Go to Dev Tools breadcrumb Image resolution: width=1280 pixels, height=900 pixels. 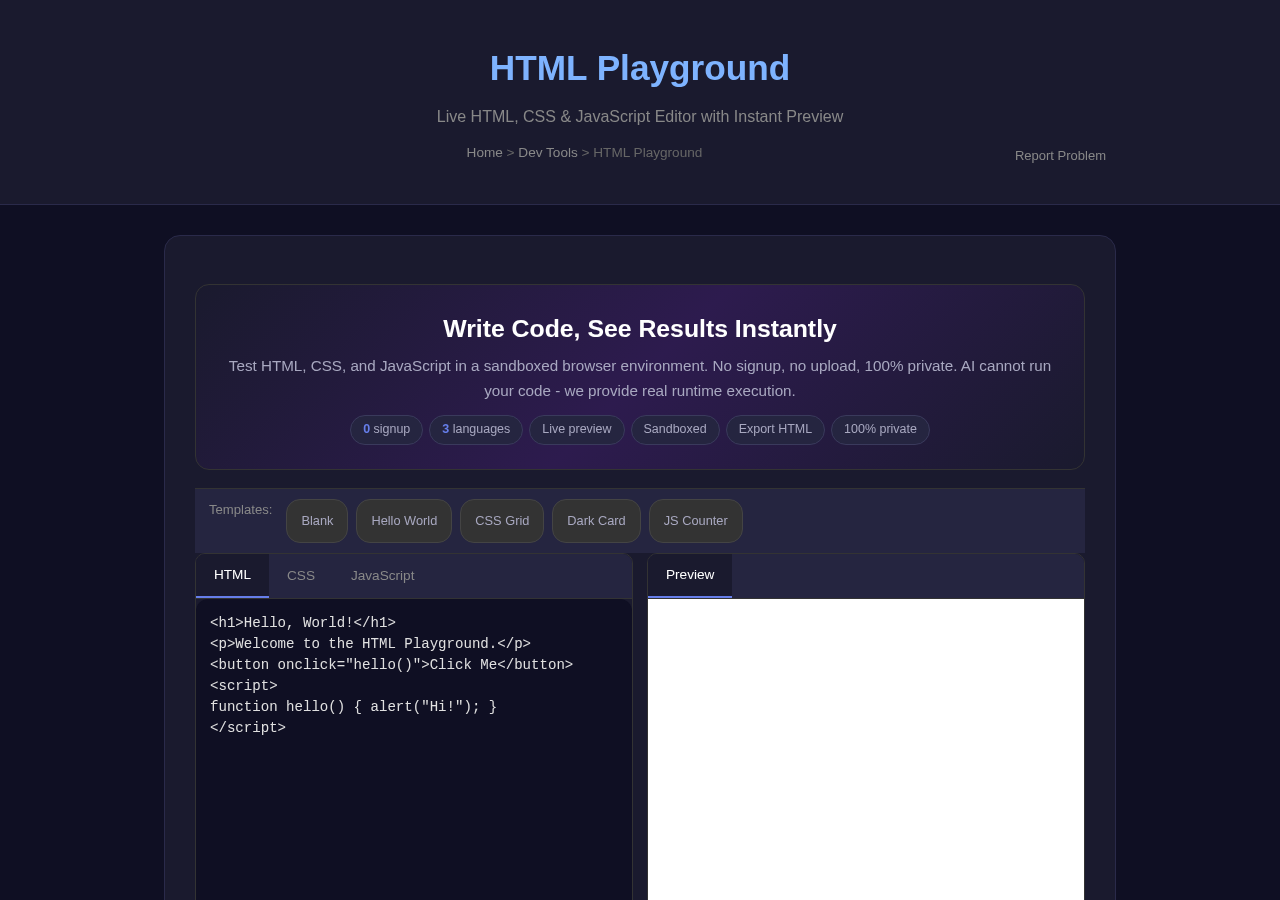tap(548, 153)
